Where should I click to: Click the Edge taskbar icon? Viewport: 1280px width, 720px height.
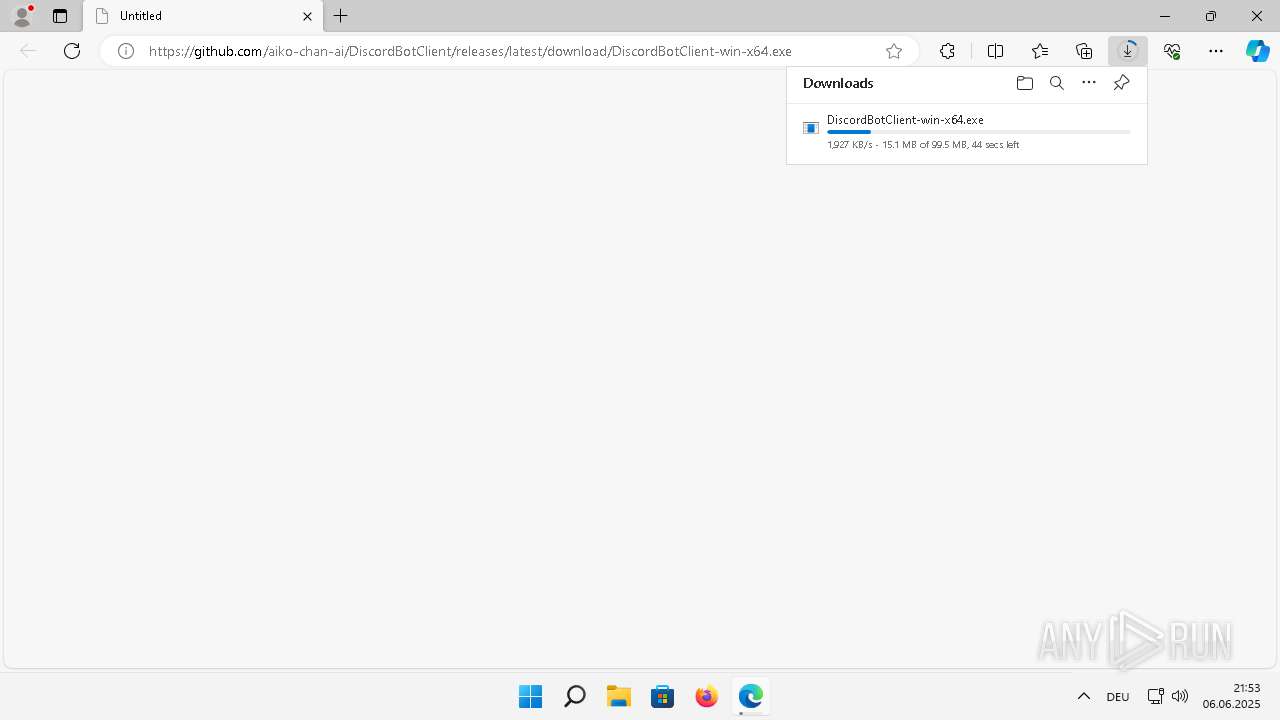point(750,696)
